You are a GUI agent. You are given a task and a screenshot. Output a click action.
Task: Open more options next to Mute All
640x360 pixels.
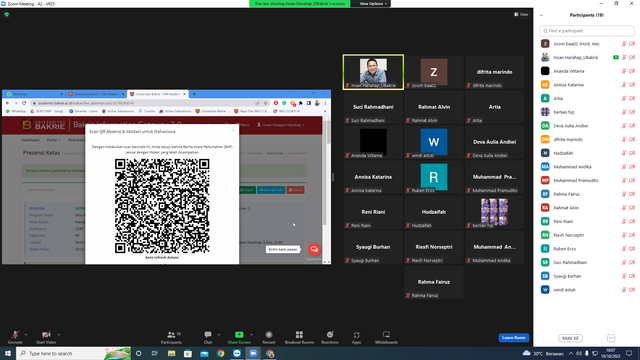click(x=611, y=338)
